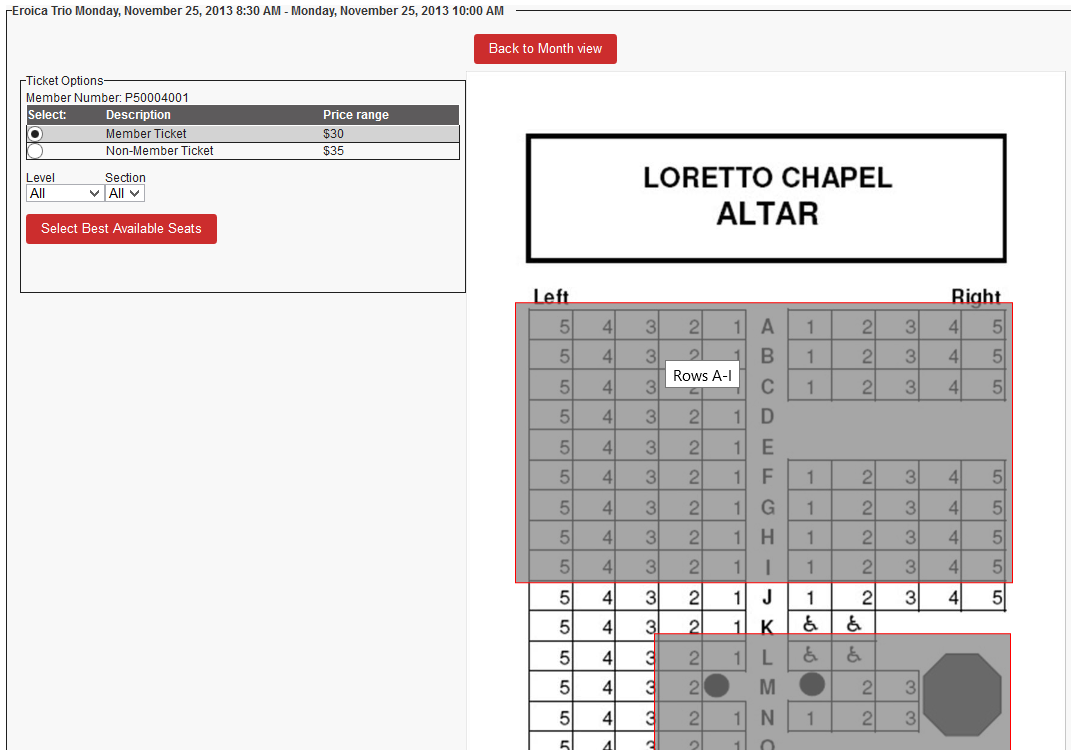The height and width of the screenshot is (750, 1071).
Task: Choose left seat 4 in row K
Action: point(607,627)
